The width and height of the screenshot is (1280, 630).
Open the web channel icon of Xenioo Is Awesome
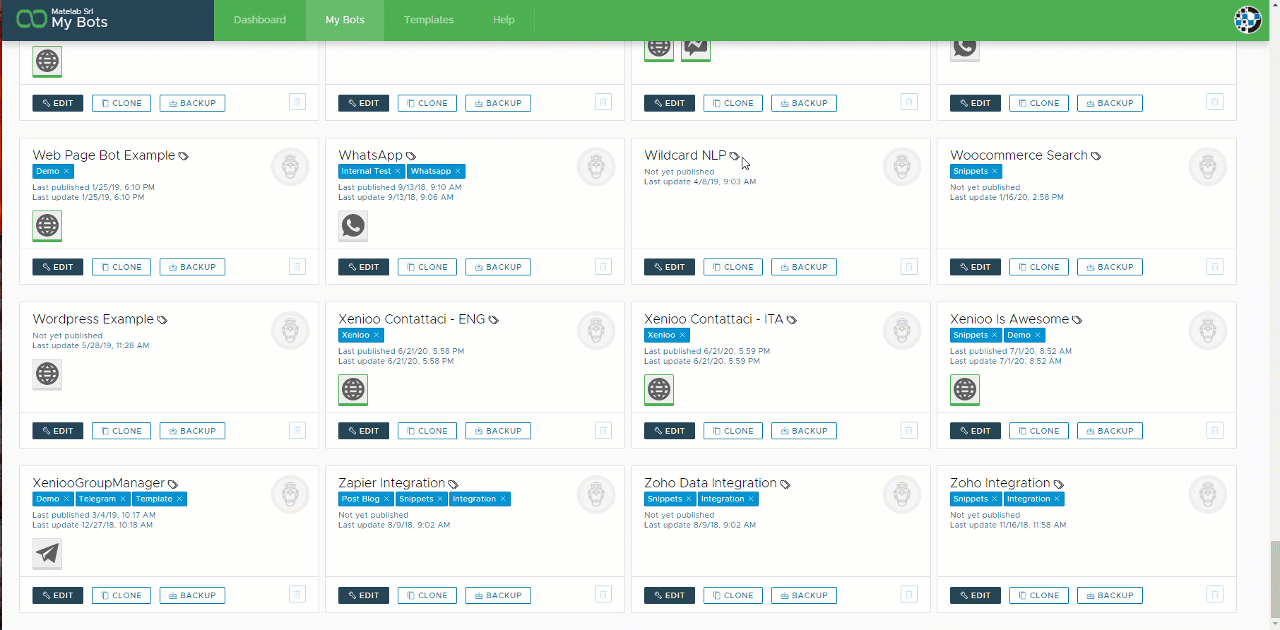tap(965, 389)
